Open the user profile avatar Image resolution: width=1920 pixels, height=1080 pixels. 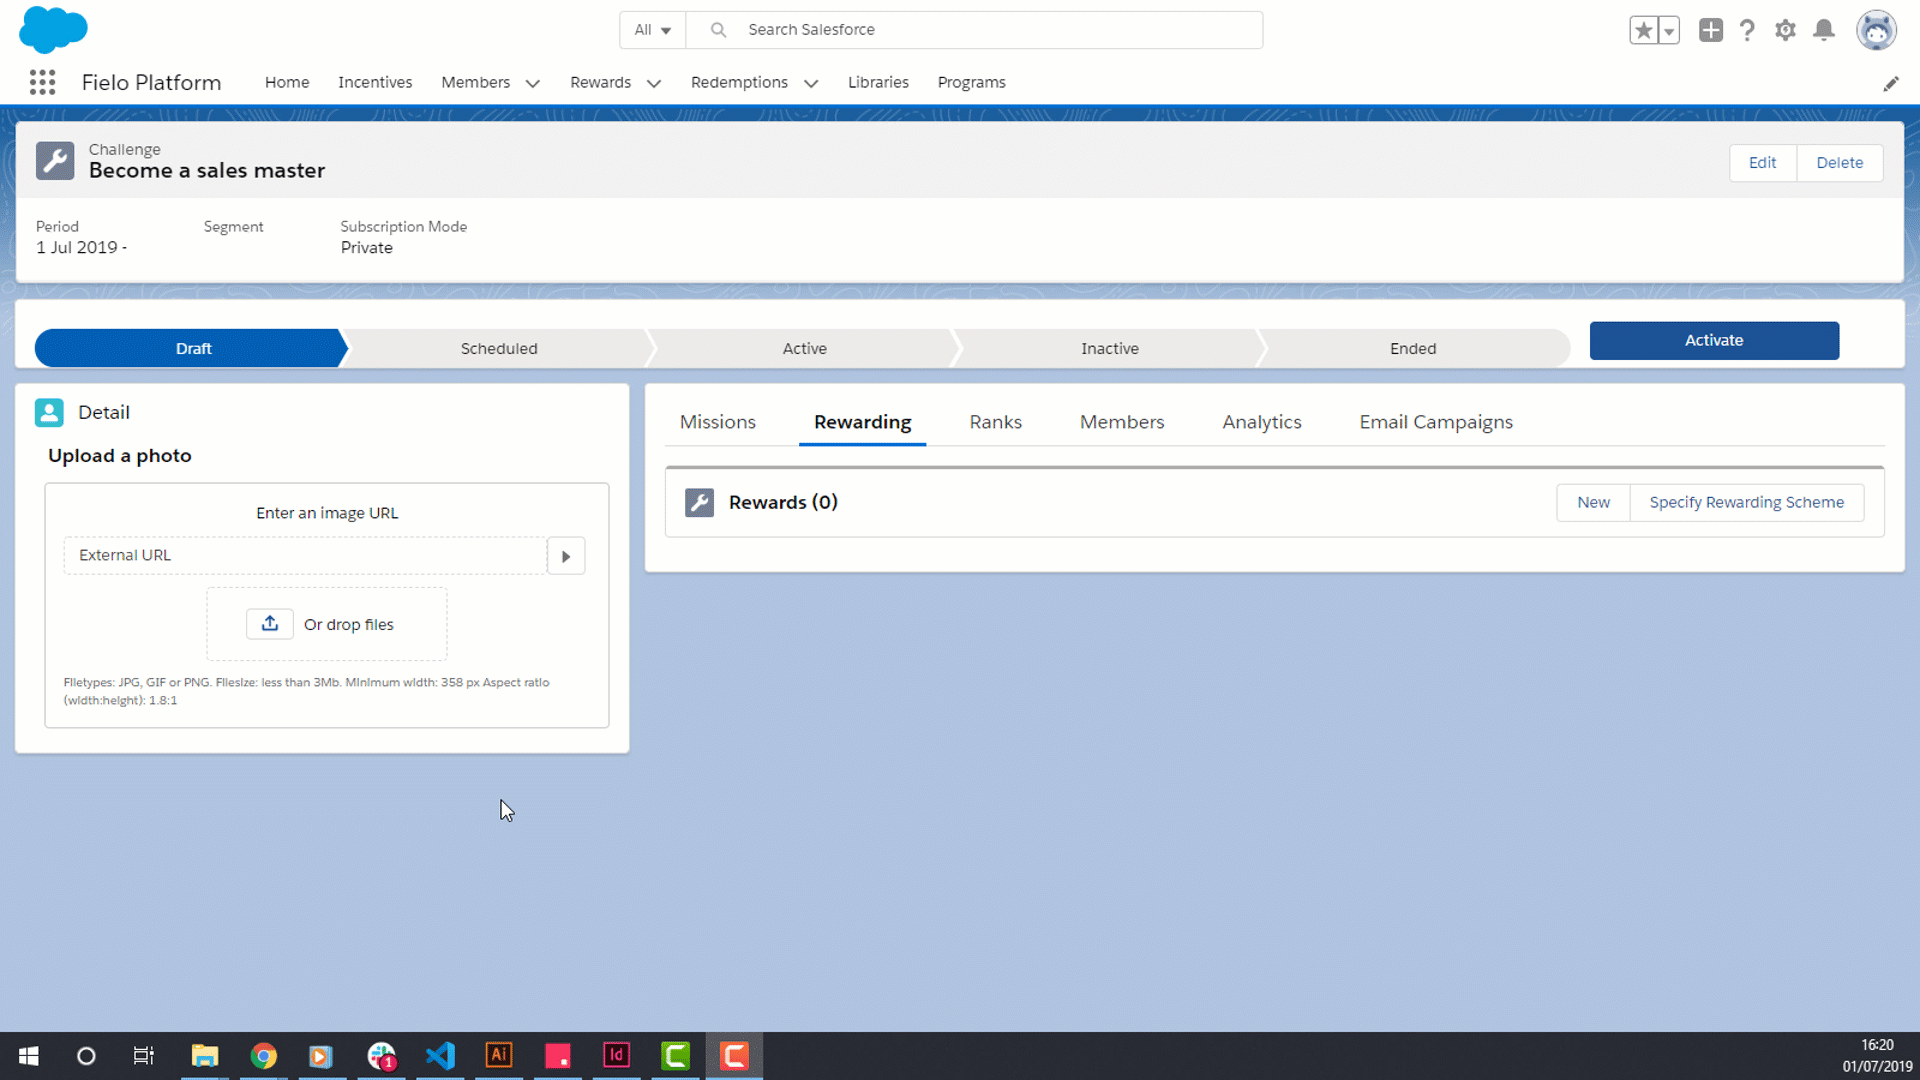tap(1876, 30)
